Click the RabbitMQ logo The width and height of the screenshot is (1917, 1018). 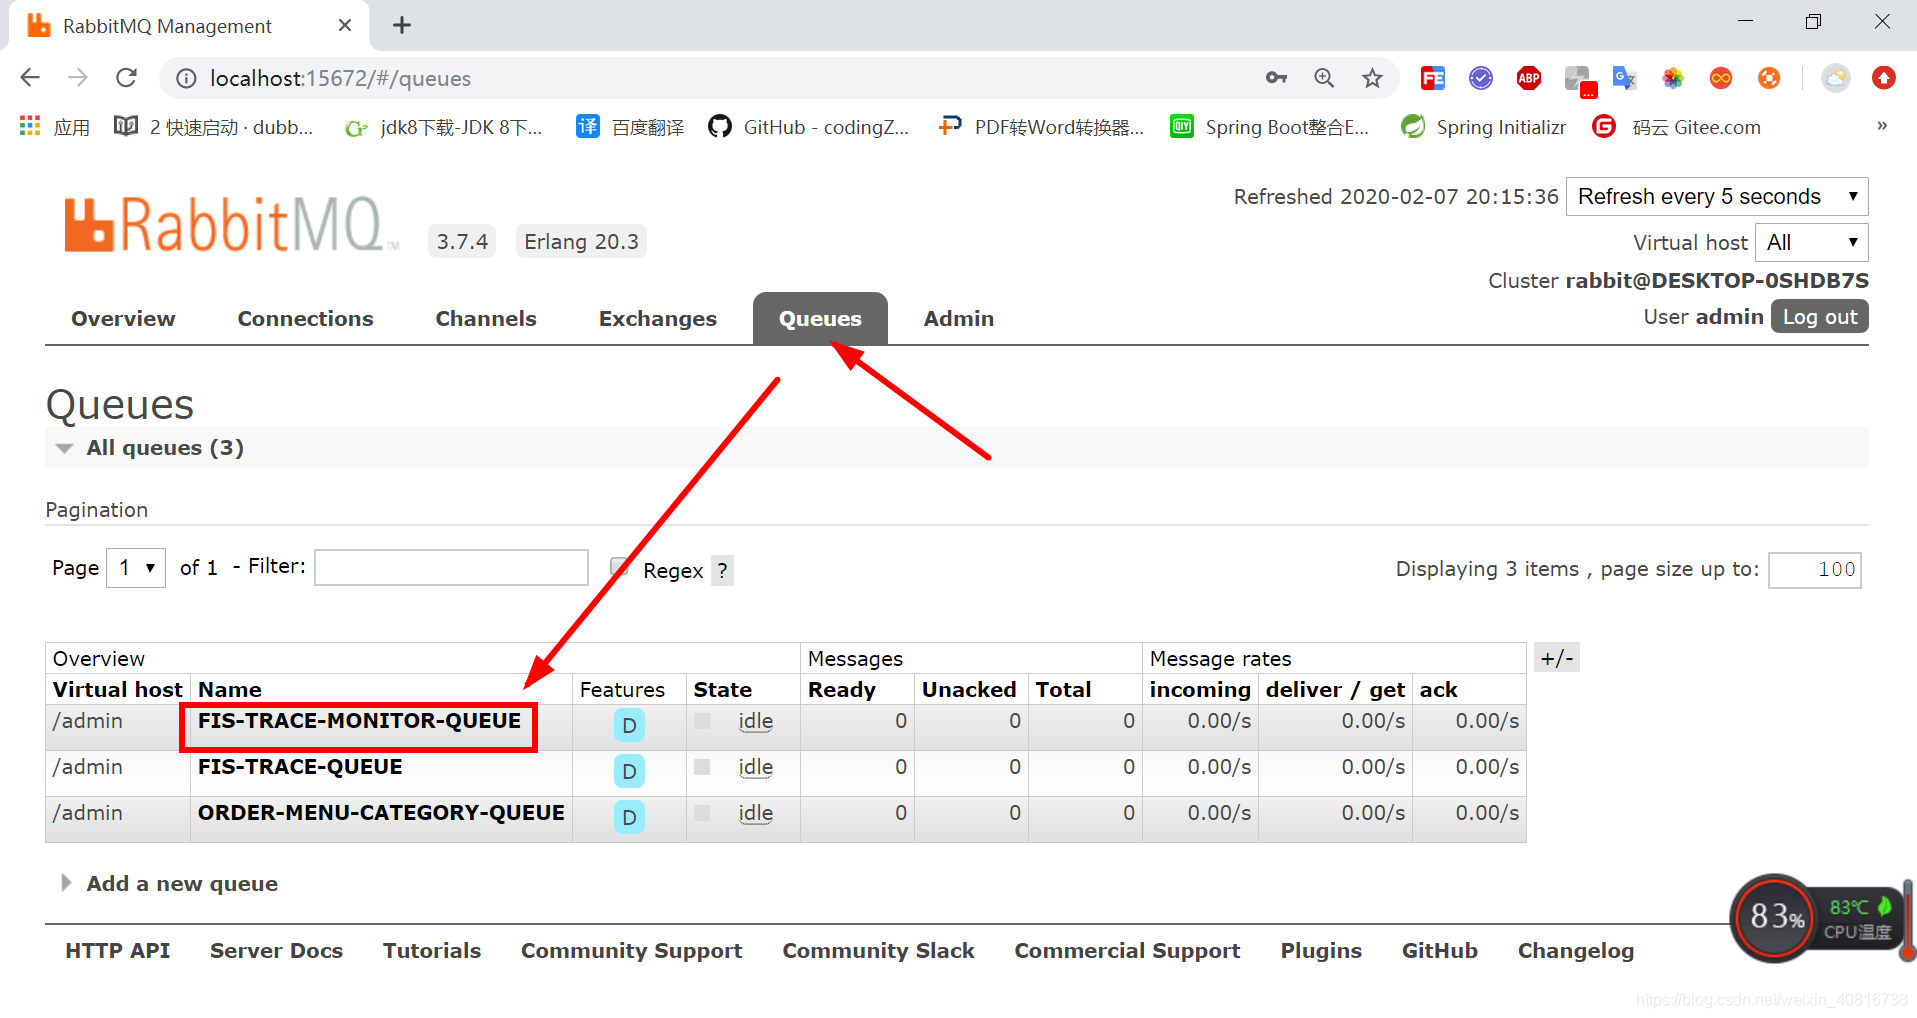pyautogui.click(x=232, y=224)
